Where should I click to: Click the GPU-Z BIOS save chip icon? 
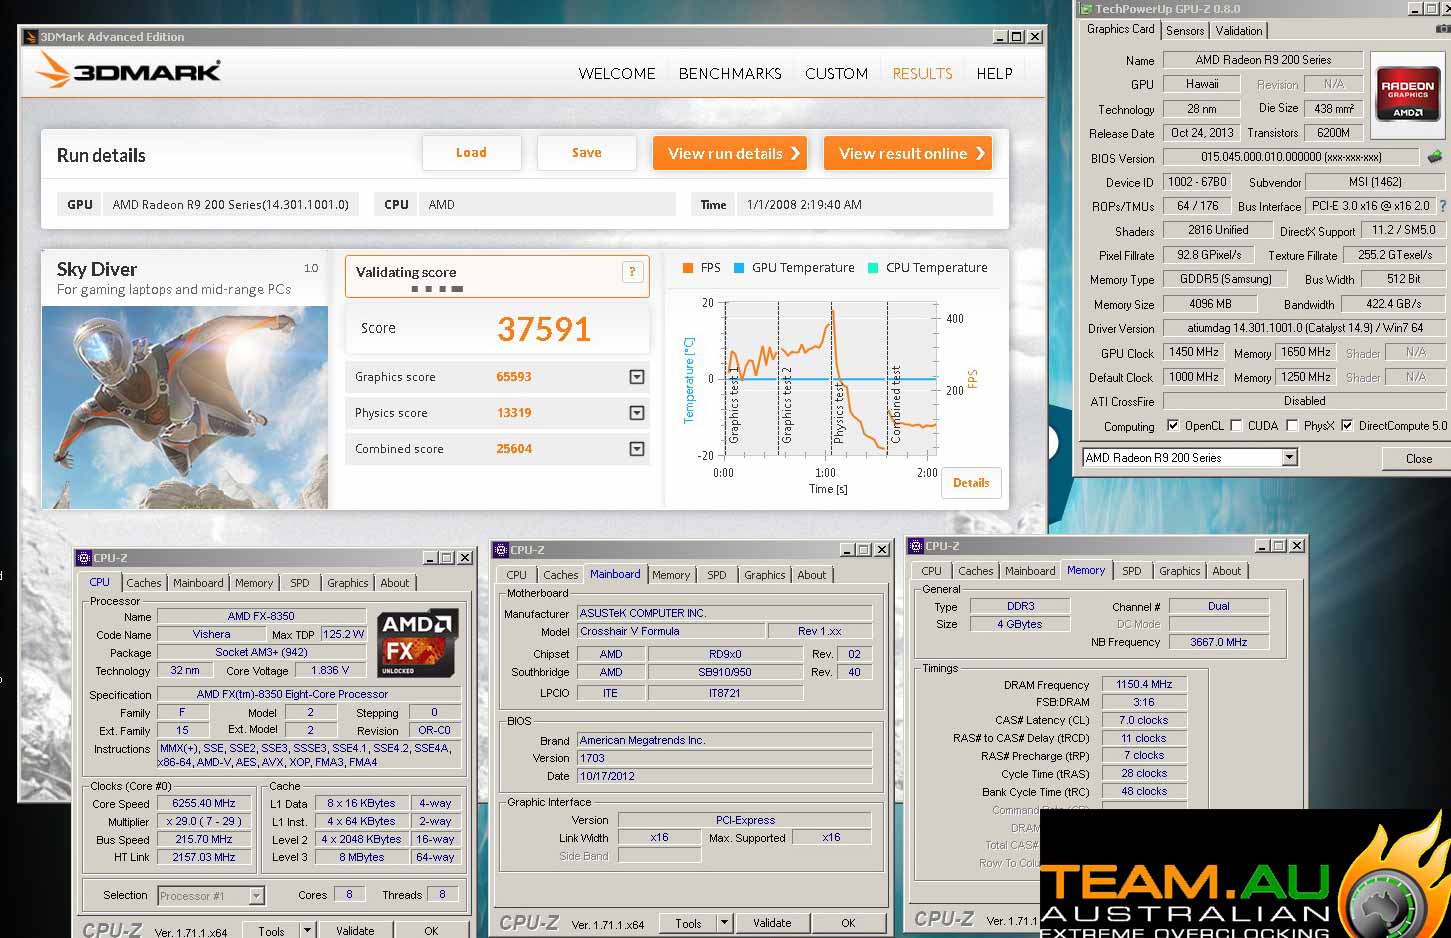[x=1435, y=157]
